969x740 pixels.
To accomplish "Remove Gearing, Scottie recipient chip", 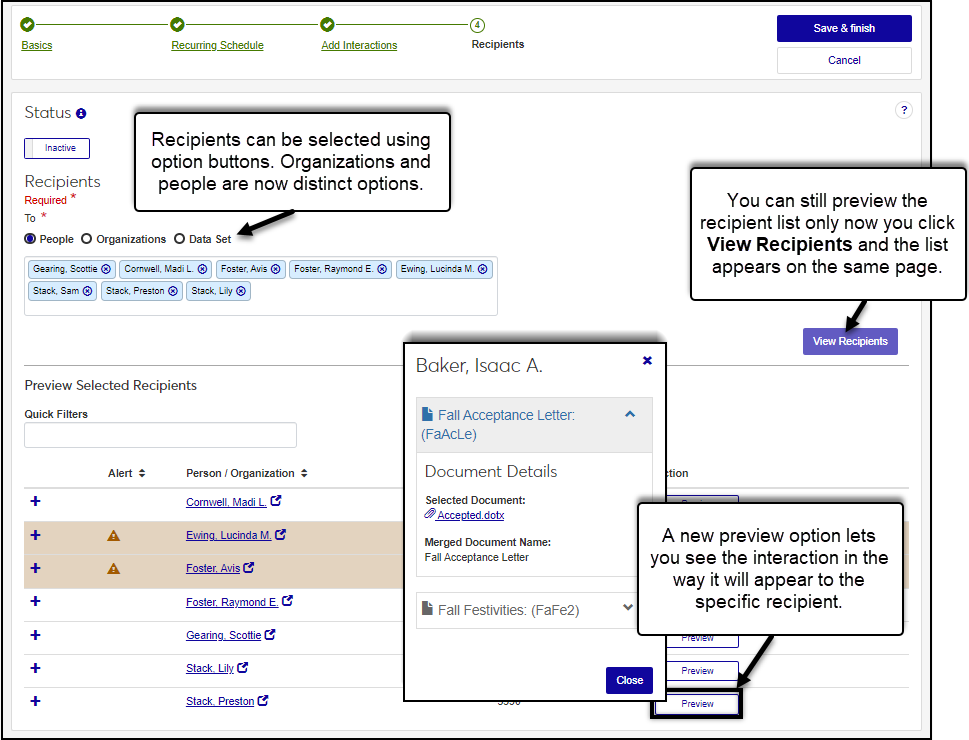I will [x=107, y=269].
